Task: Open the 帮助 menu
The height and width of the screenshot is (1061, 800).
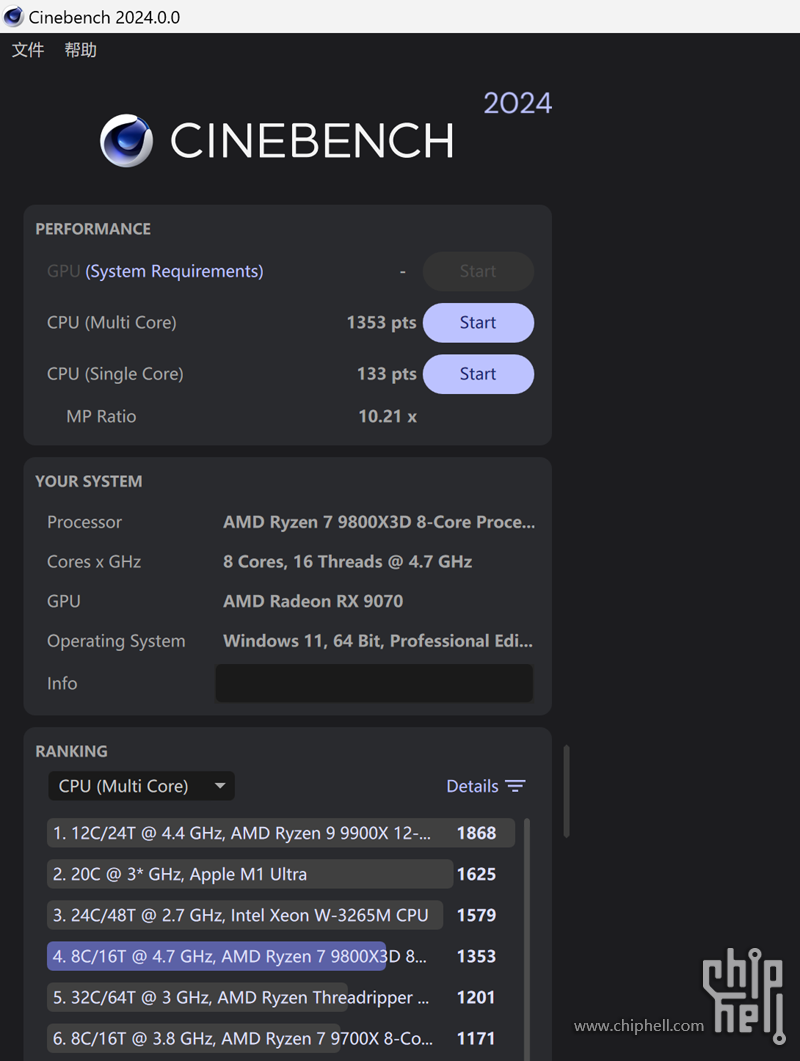Action: point(81,49)
